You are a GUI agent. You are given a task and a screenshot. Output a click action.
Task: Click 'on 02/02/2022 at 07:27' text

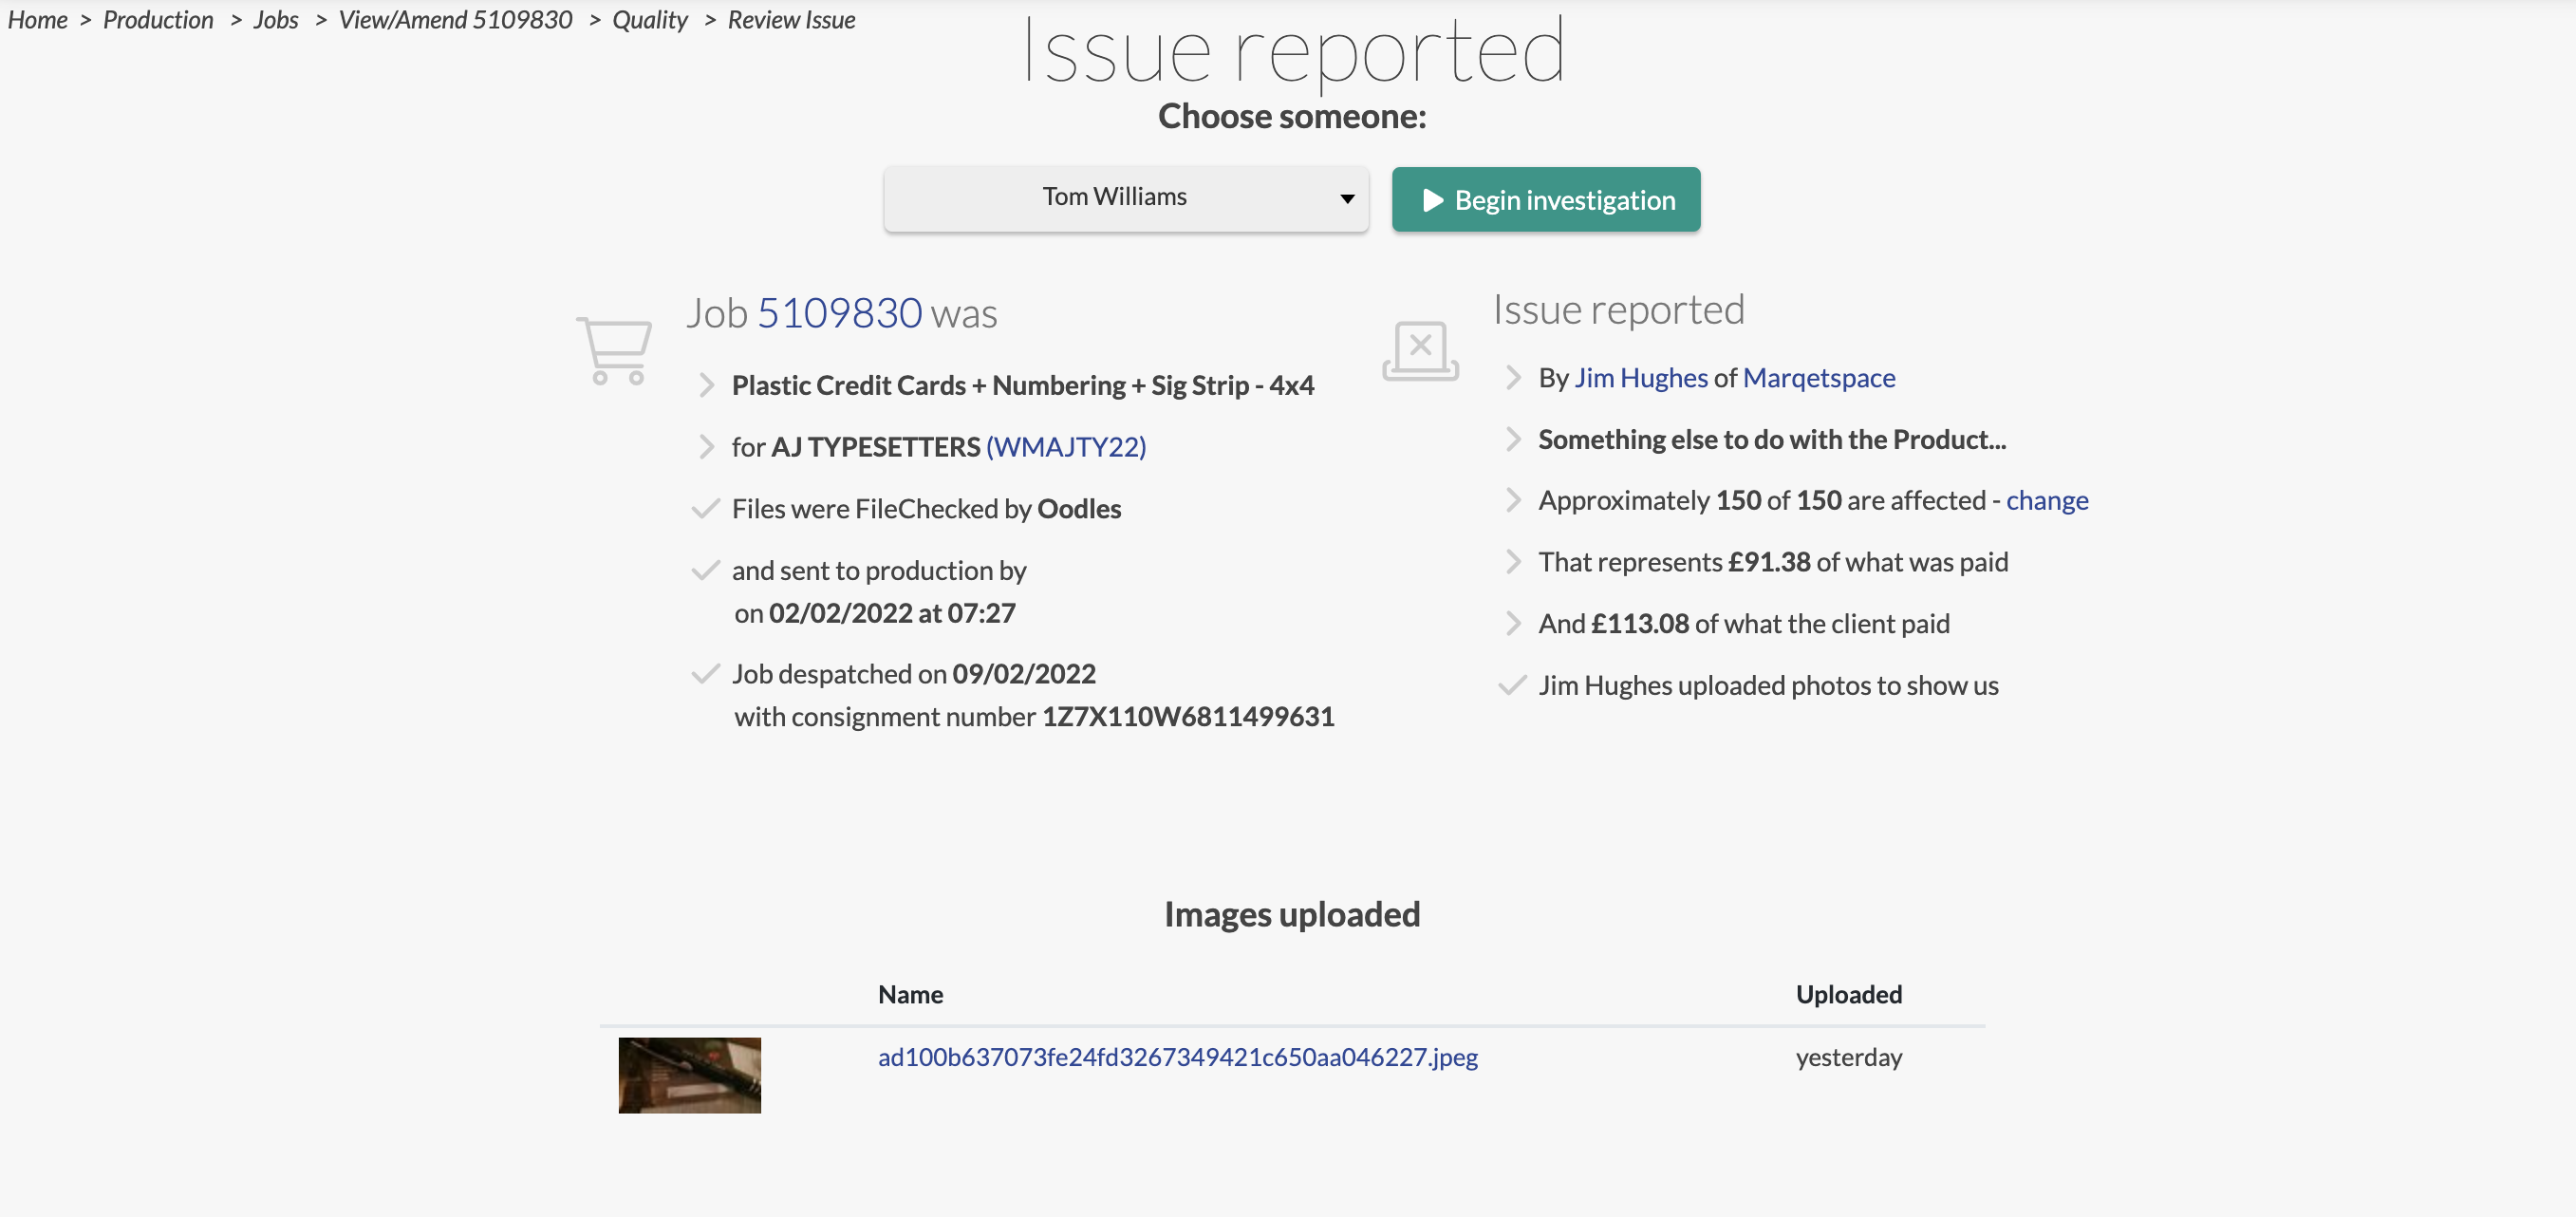pyautogui.click(x=875, y=613)
